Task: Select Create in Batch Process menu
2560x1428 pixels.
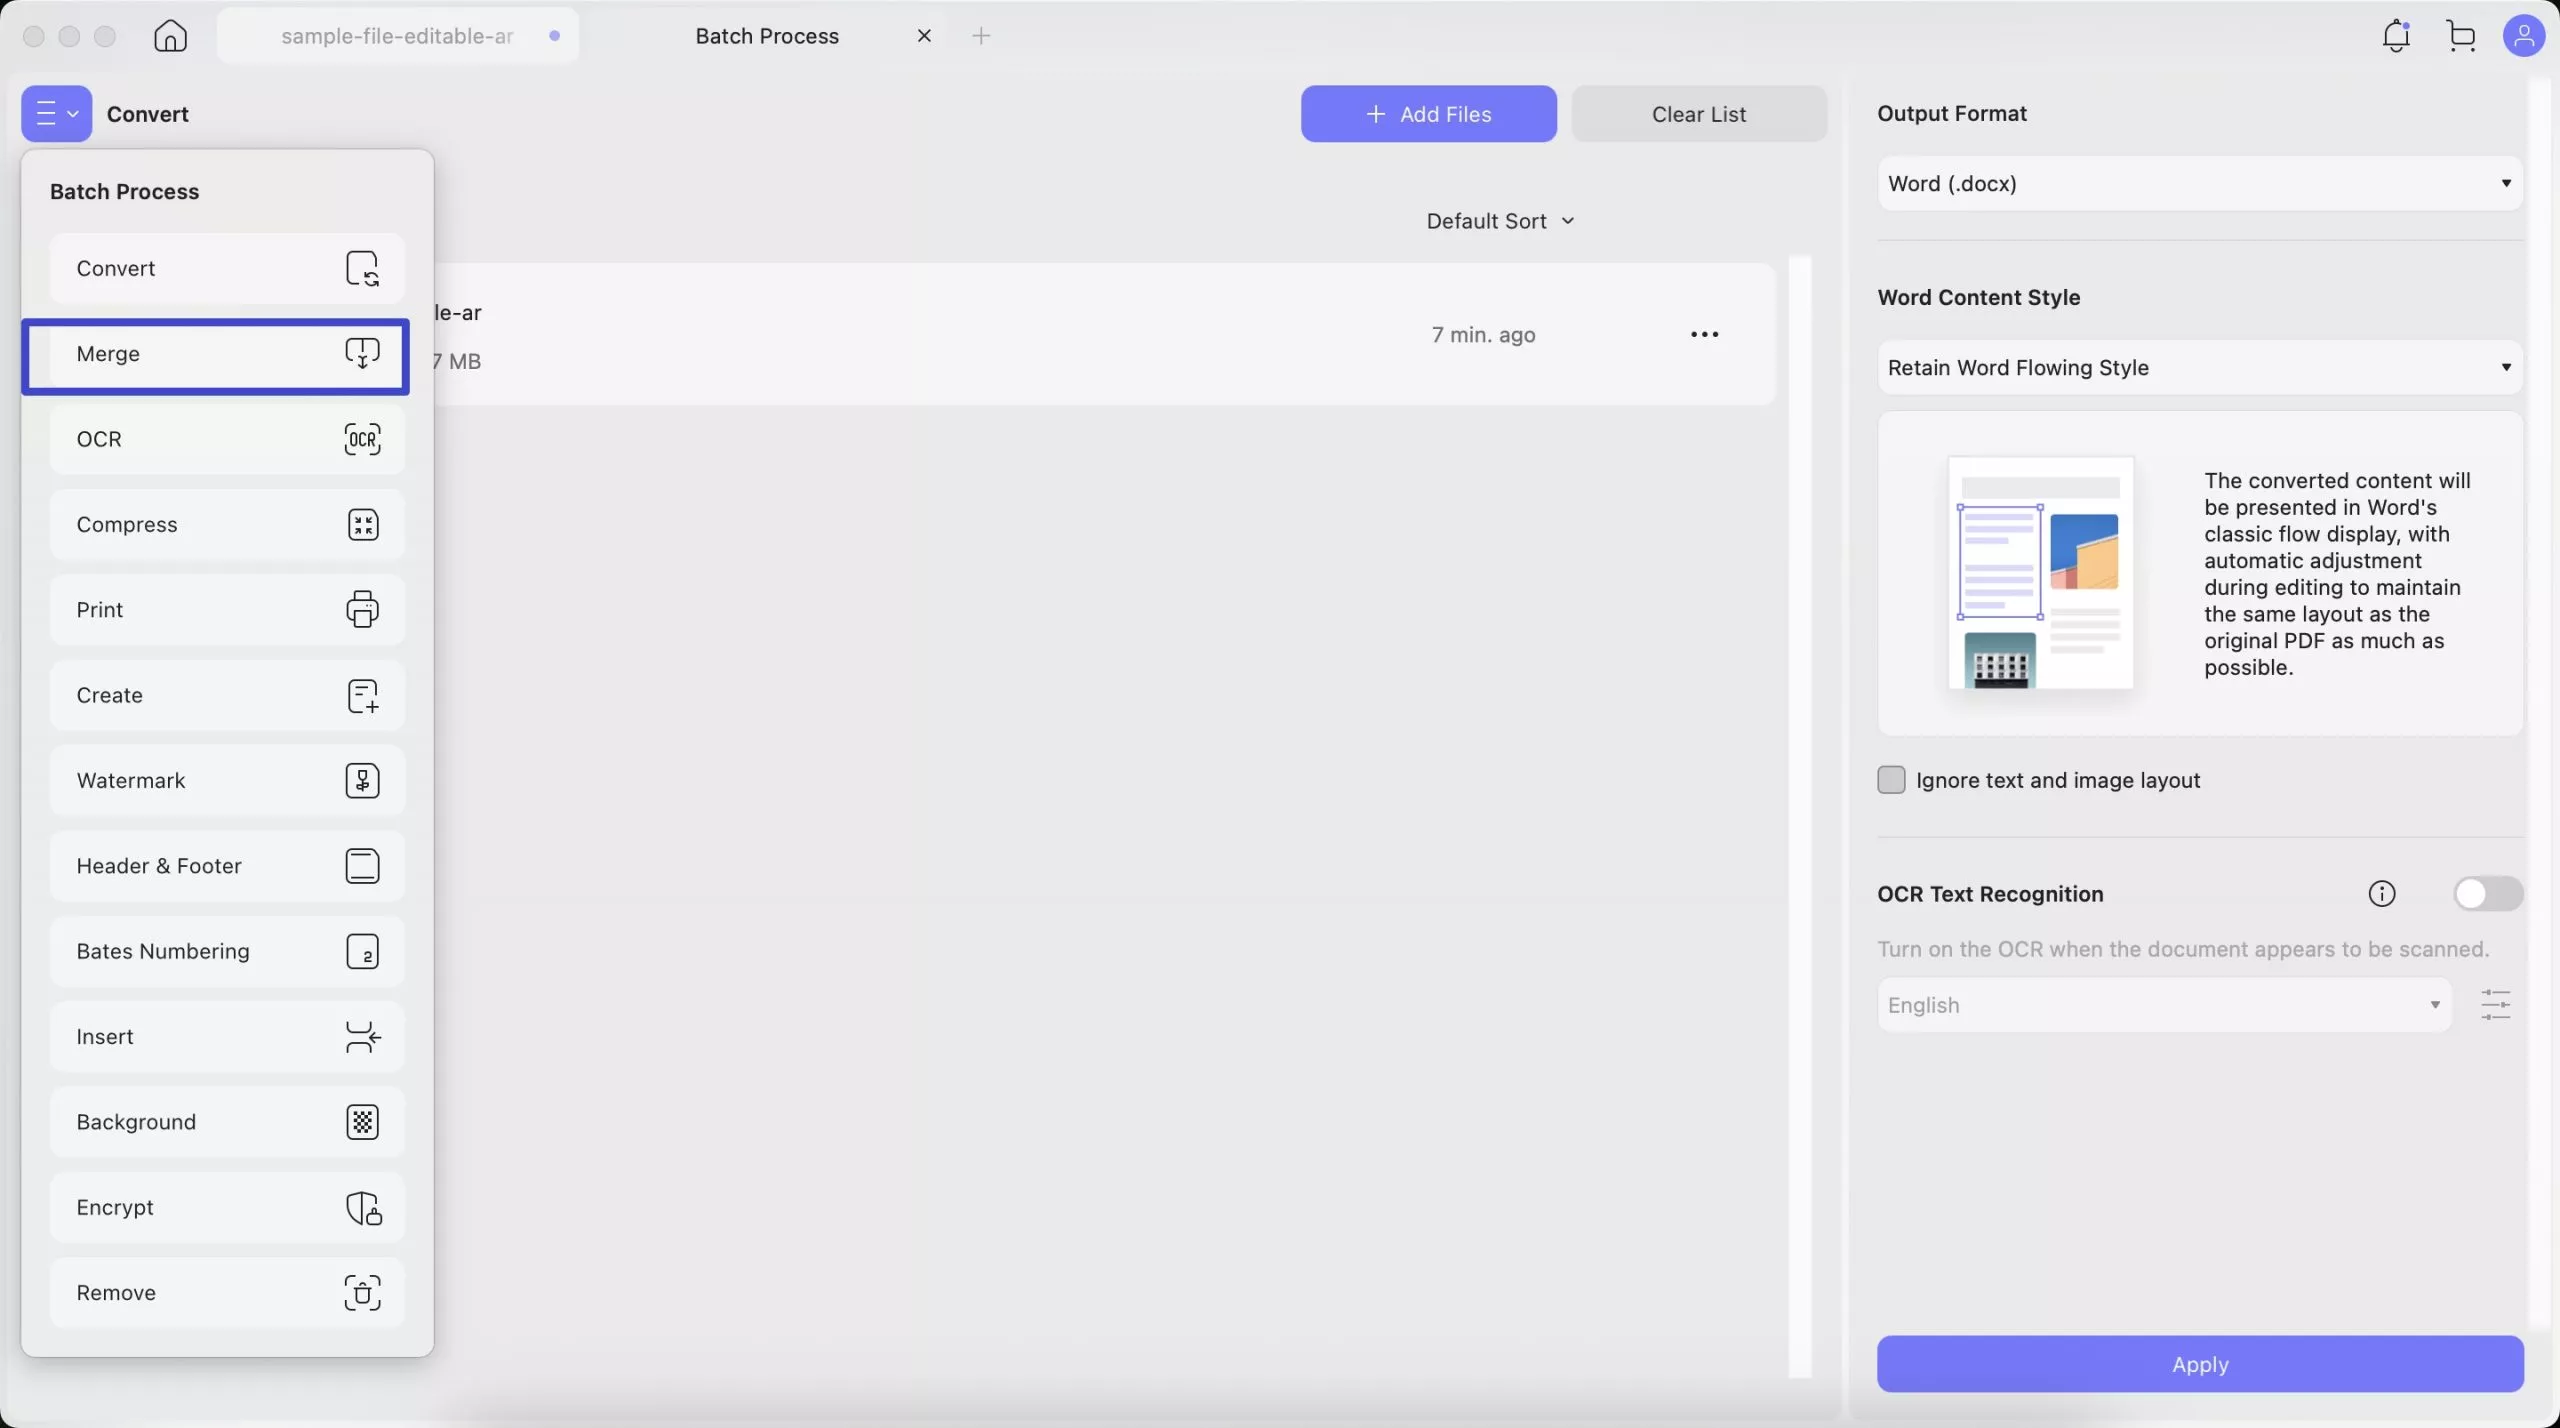Action: click(x=227, y=695)
